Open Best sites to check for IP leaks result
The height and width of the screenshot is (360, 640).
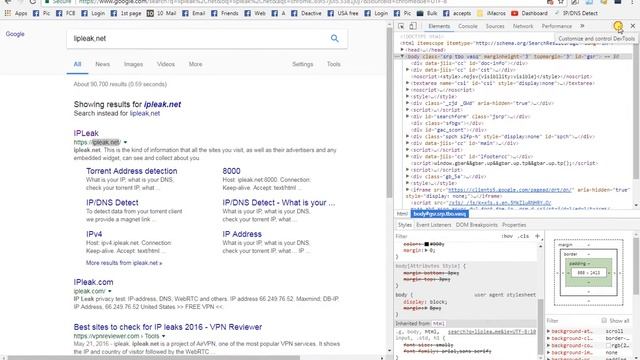pyautogui.click(x=168, y=327)
